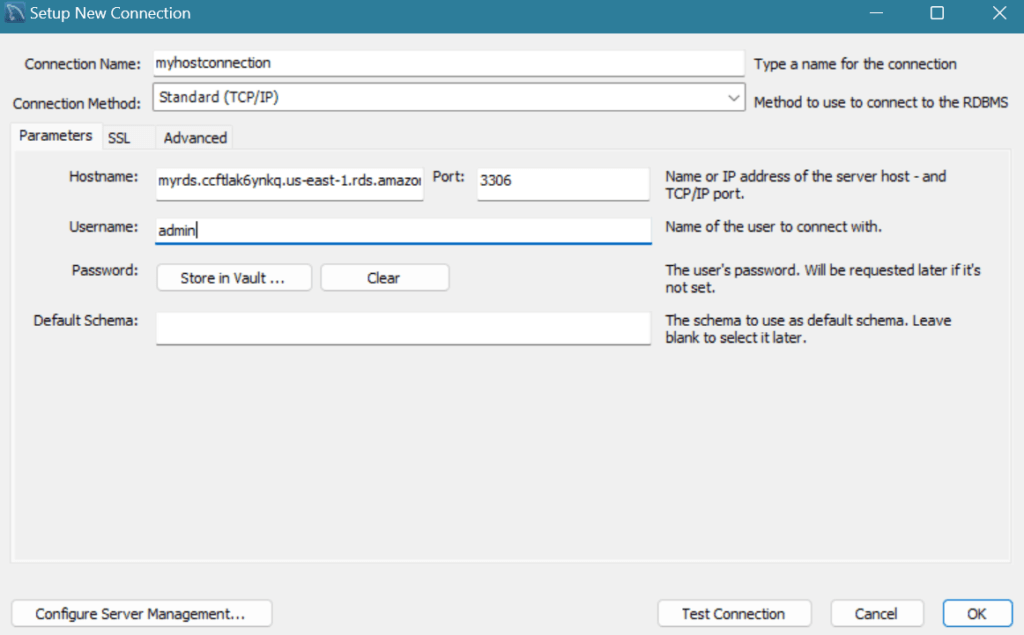Click 'Method to use to connect' hint text

881,103
